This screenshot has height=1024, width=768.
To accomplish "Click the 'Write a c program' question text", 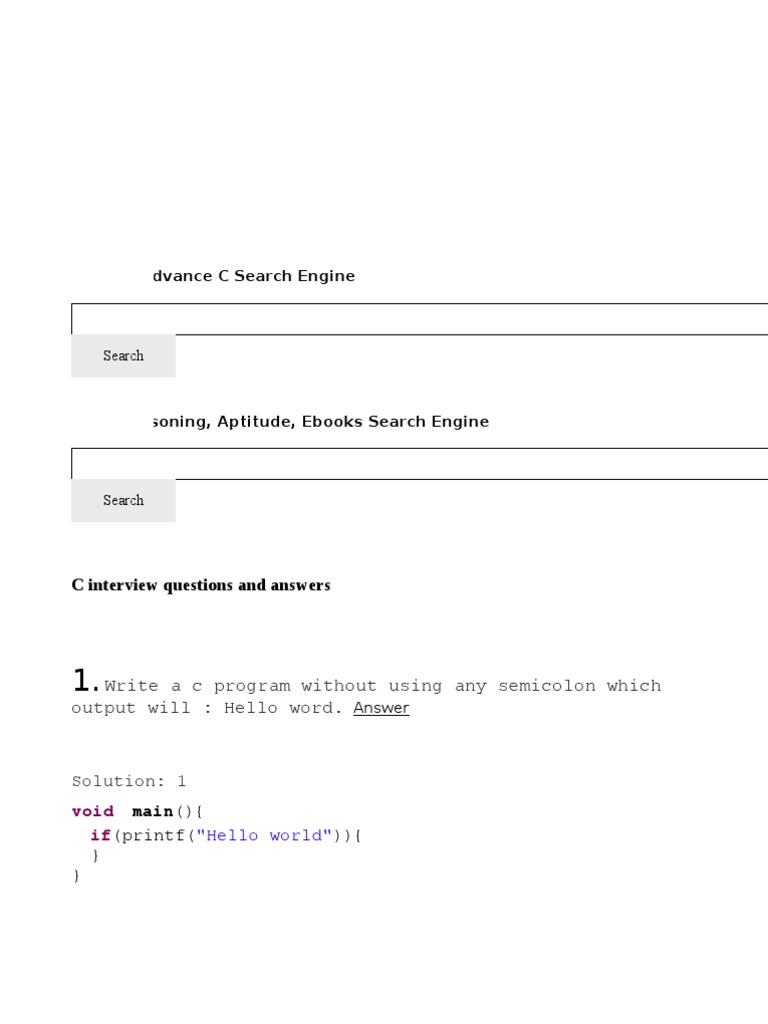I will click(198, 686).
